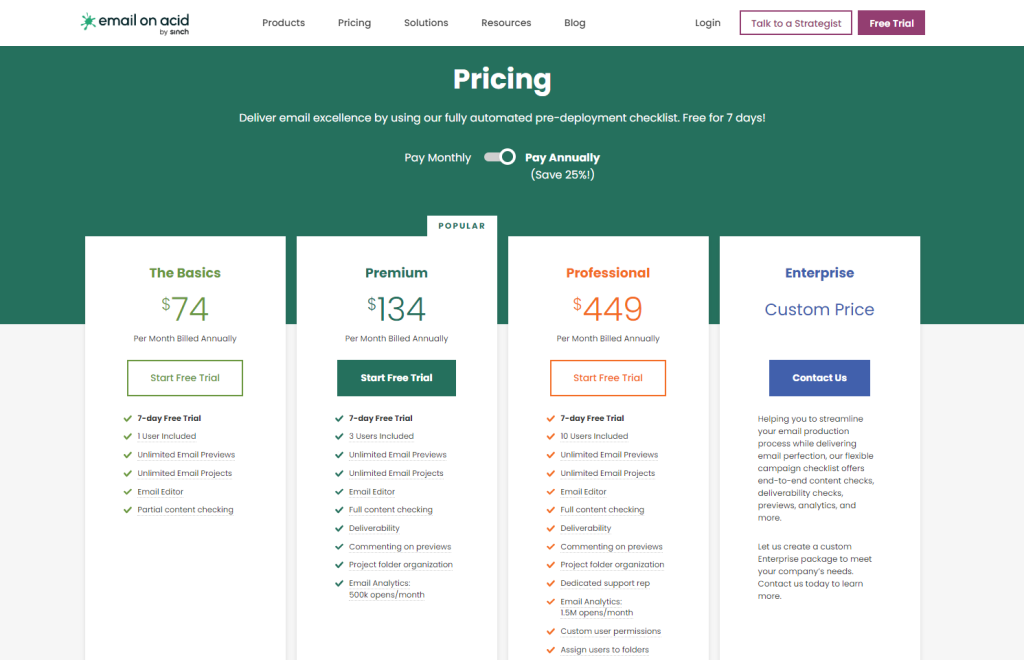This screenshot has width=1024, height=660.
Task: Click the Premium plan title
Action: (x=396, y=273)
